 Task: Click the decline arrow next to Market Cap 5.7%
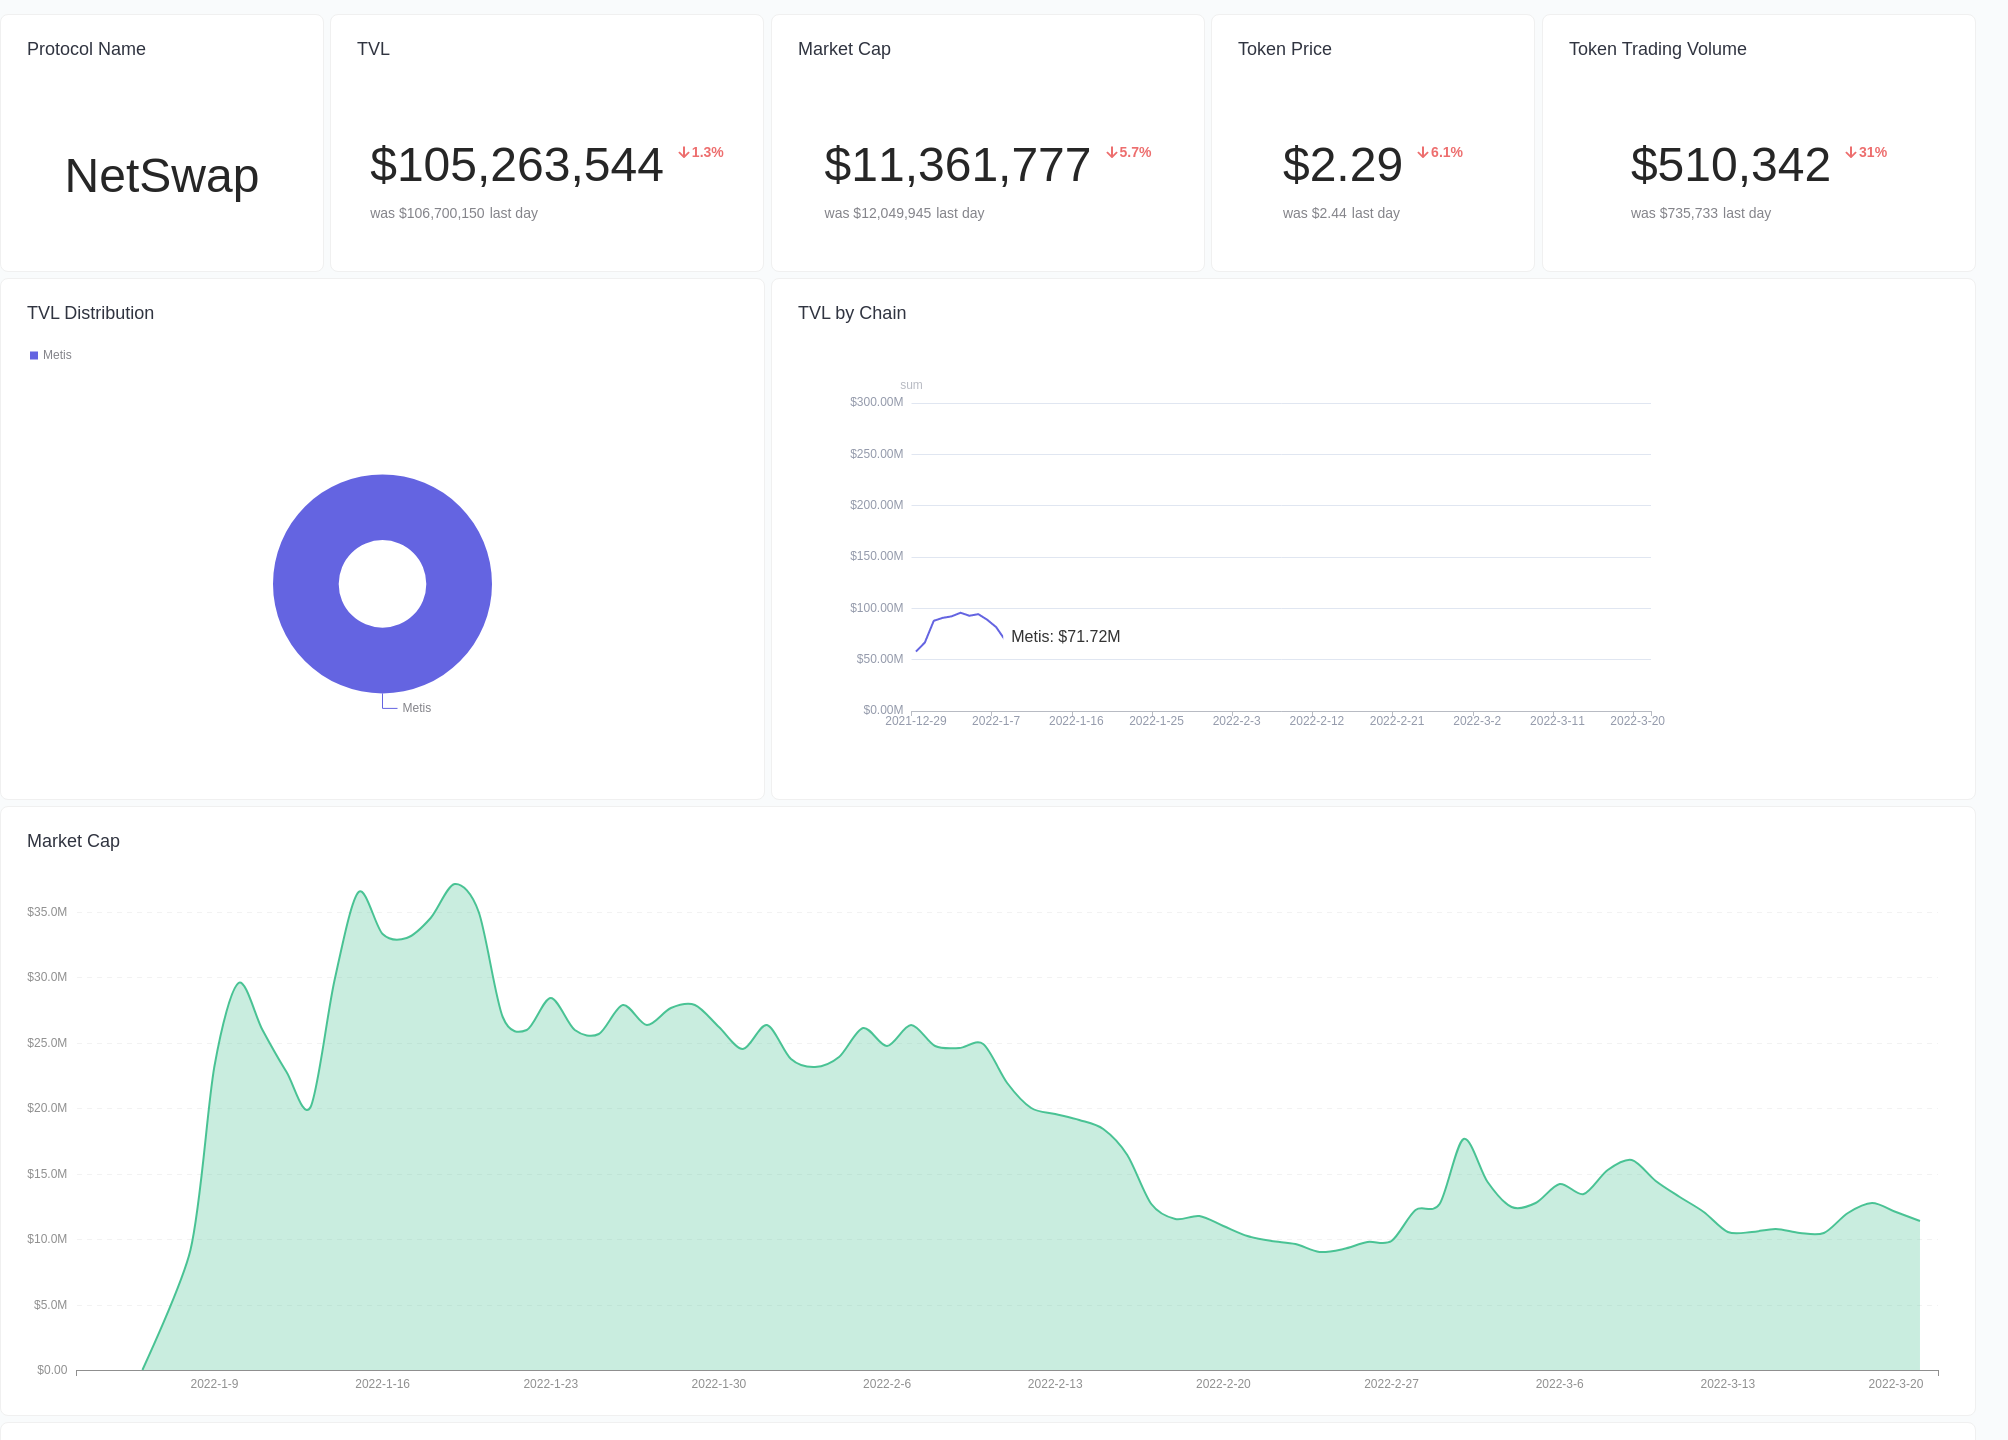(1112, 153)
